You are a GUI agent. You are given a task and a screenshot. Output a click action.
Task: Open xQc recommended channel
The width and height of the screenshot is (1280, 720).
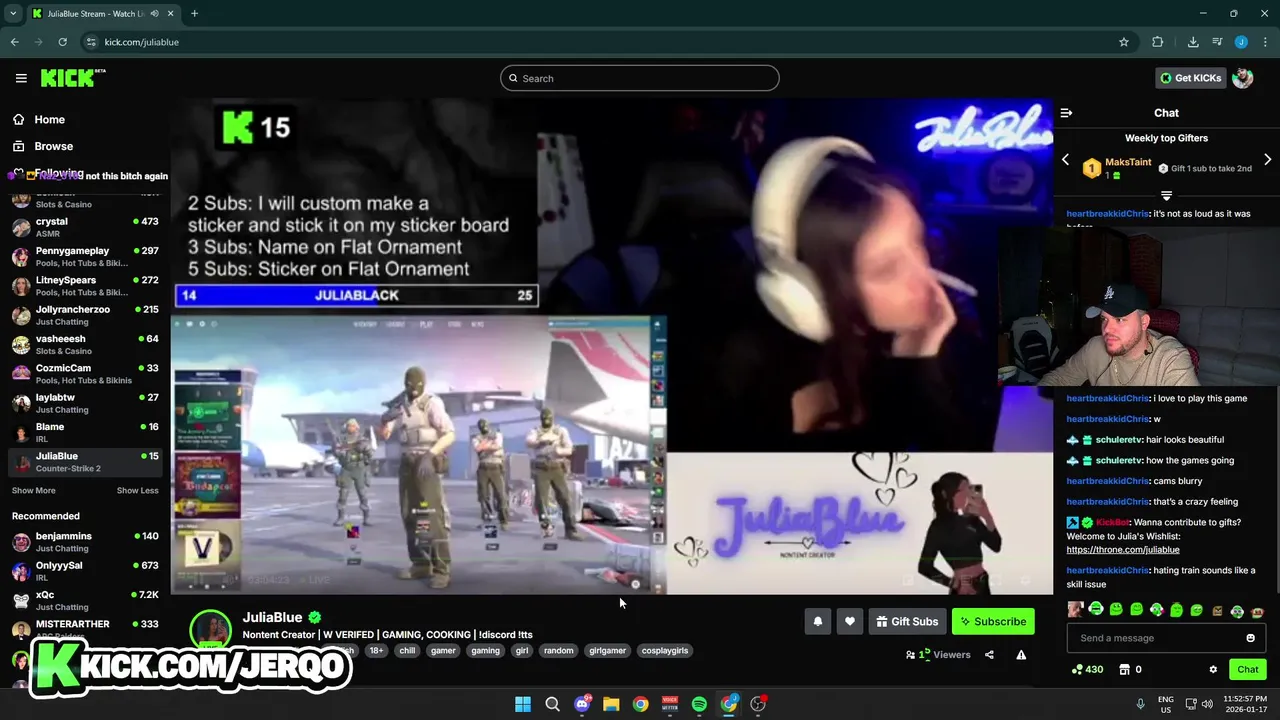click(x=85, y=601)
